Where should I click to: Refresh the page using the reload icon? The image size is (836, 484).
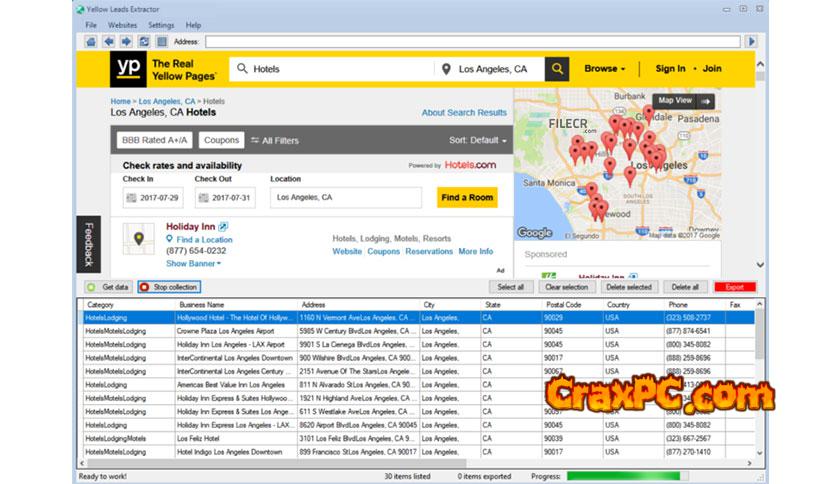144,42
